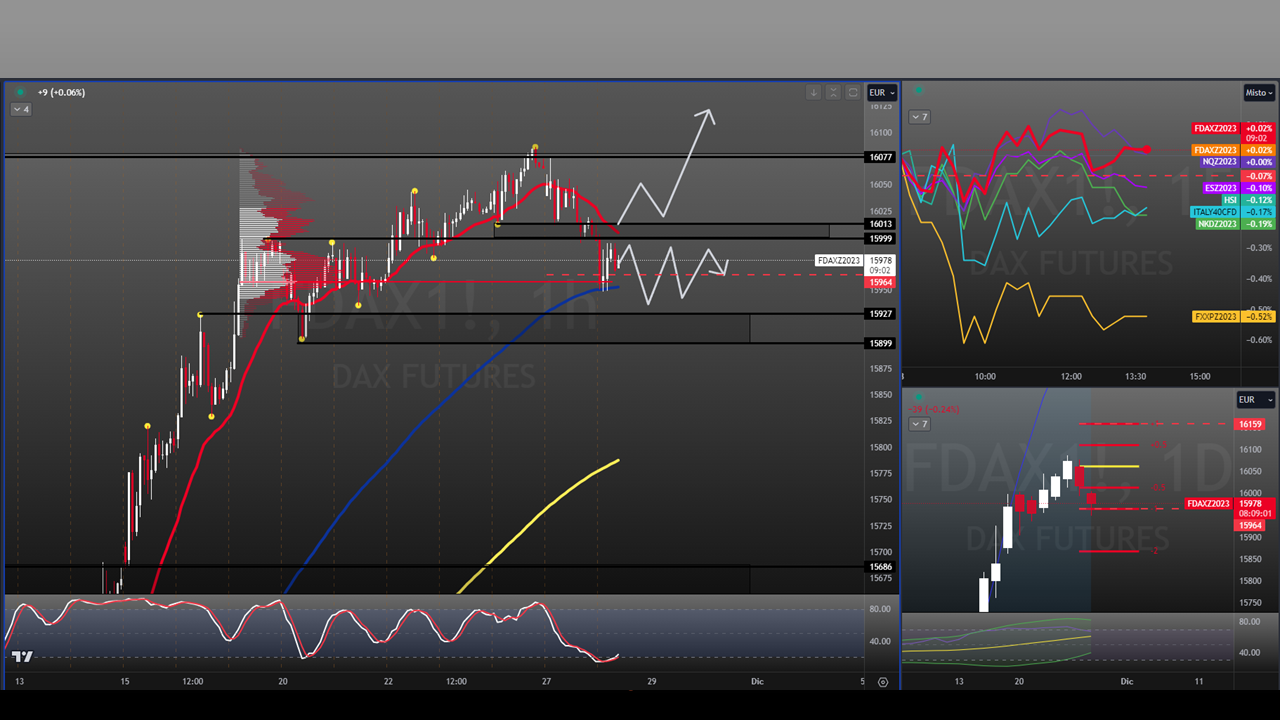Viewport: 1280px width, 720px height.
Task: Click green status dot in comparison chart
Action: [x=917, y=92]
